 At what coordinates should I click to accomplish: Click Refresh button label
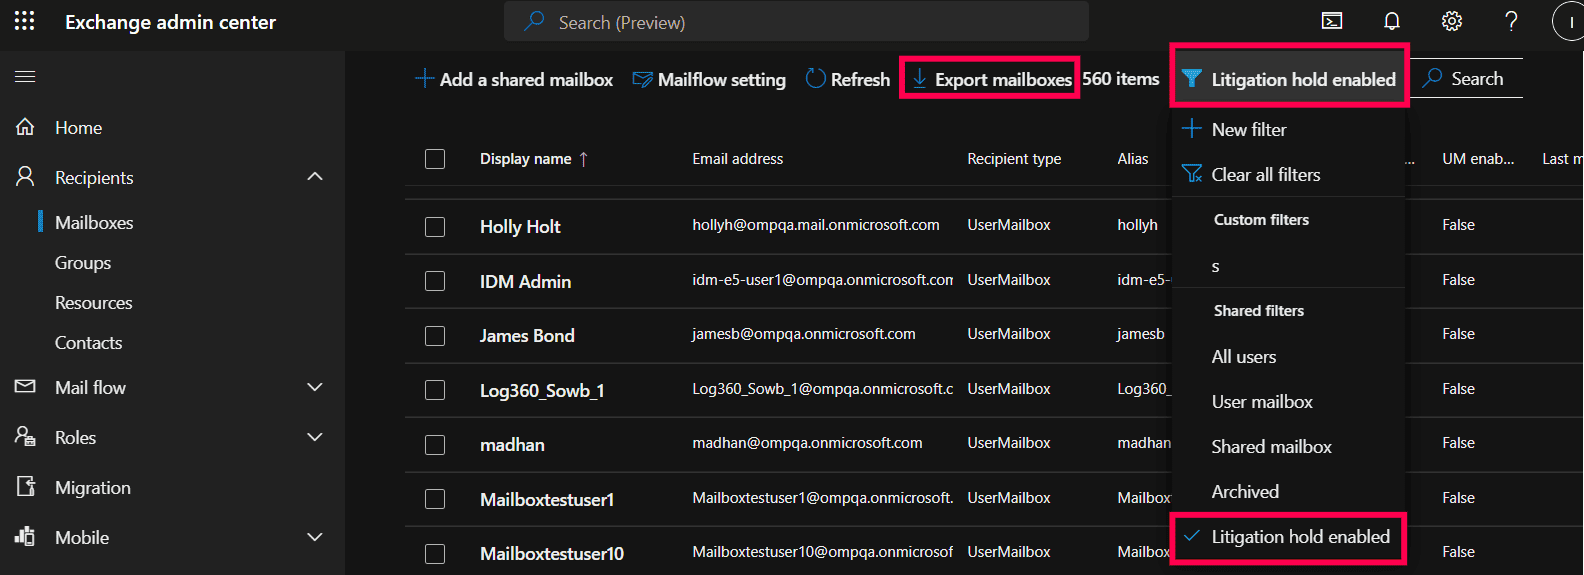click(860, 79)
